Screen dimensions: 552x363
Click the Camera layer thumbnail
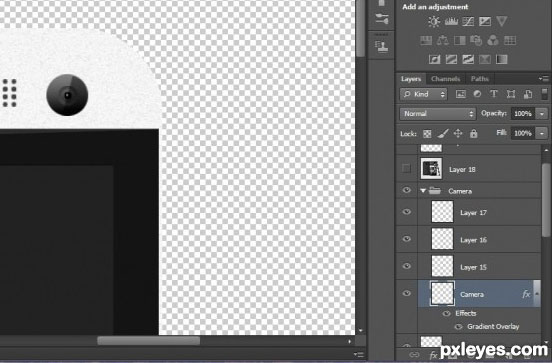442,293
